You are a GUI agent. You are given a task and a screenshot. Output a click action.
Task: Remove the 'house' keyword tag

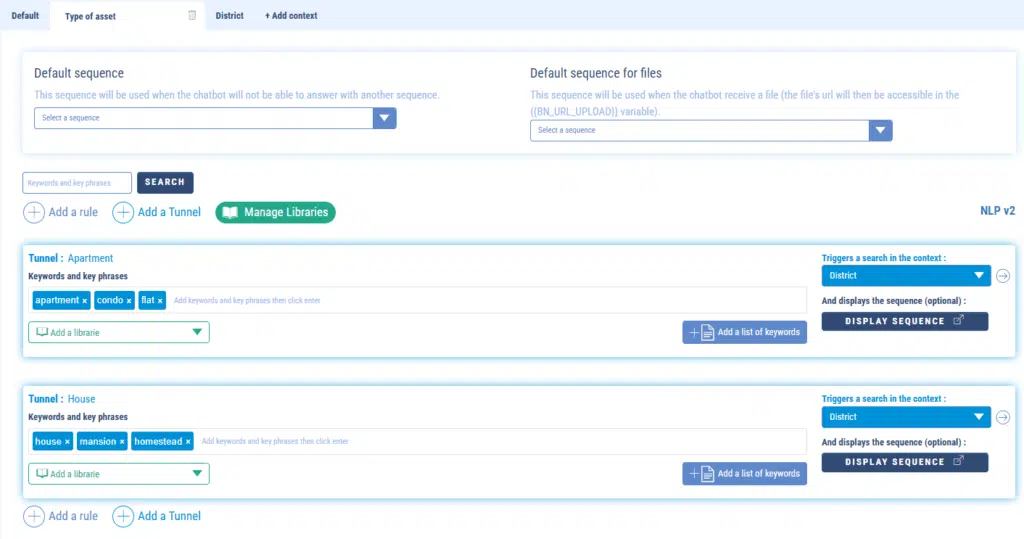coord(67,442)
